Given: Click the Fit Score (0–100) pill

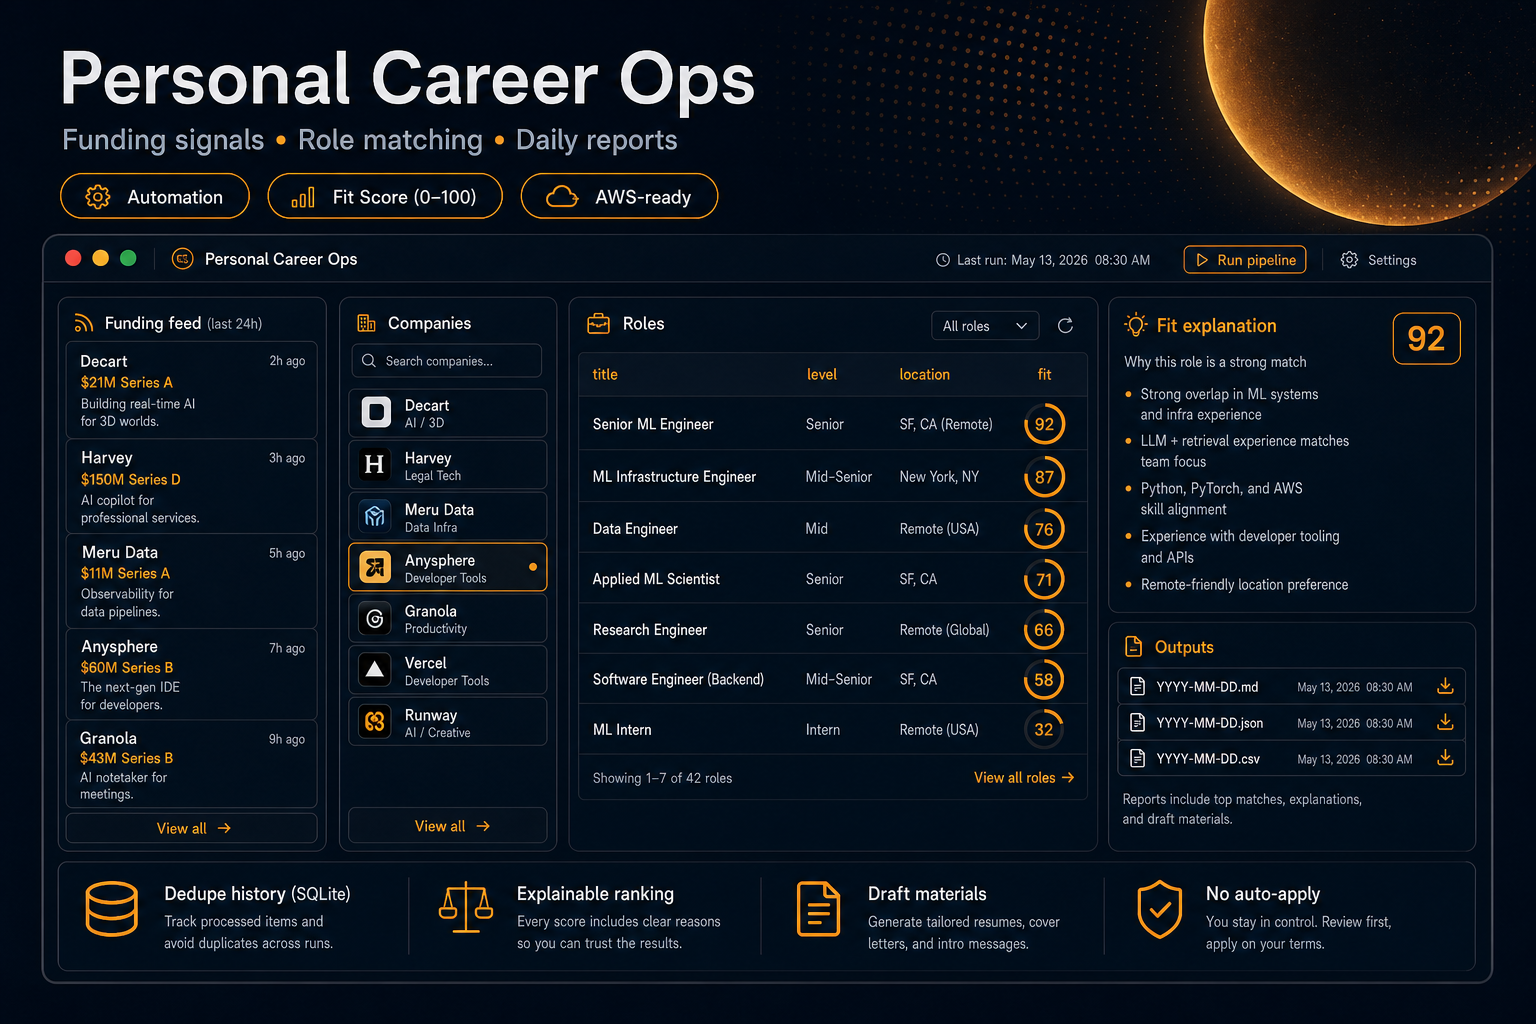Looking at the screenshot, I should point(385,196).
